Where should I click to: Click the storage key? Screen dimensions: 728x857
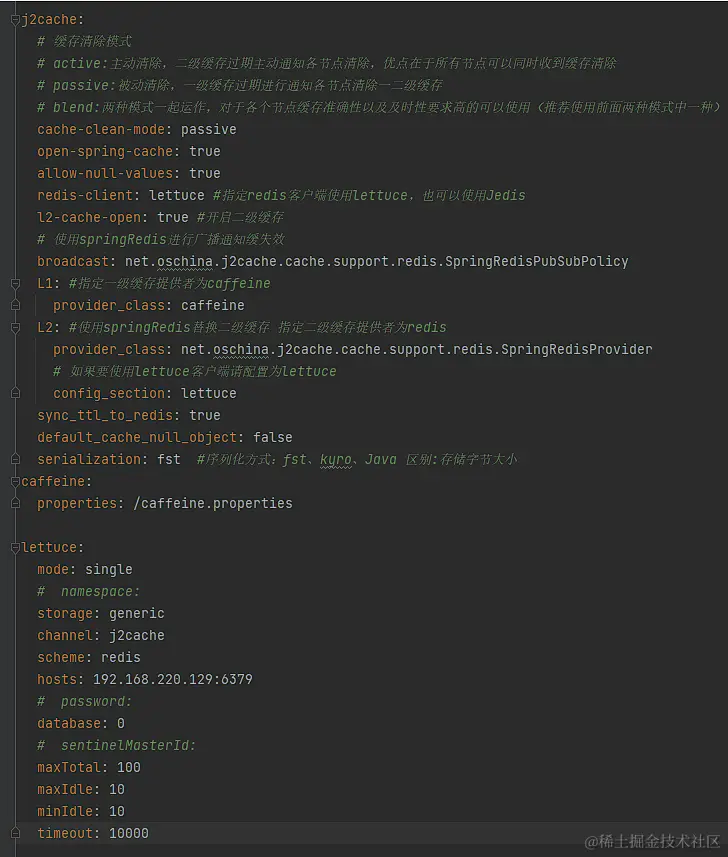(x=65, y=613)
